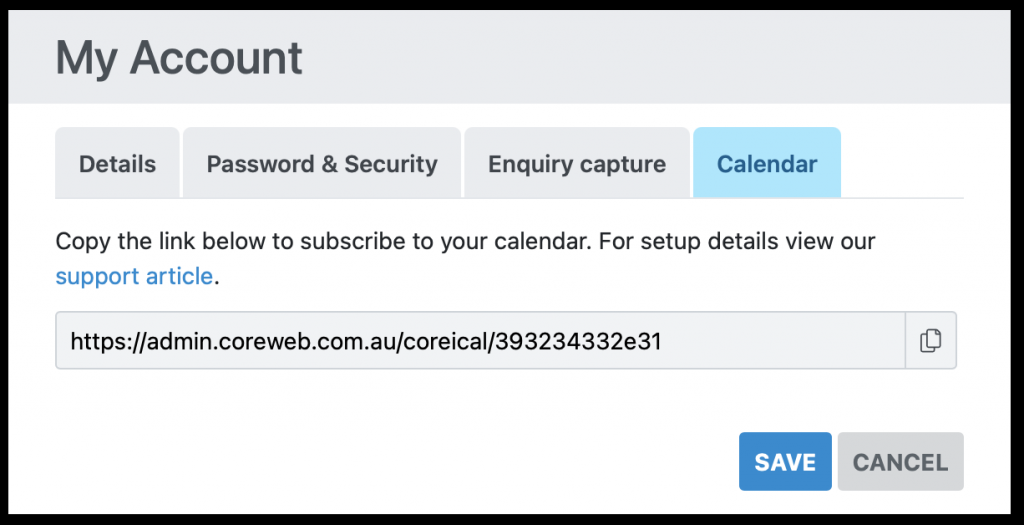
Task: View account Details settings
Action: (x=118, y=164)
